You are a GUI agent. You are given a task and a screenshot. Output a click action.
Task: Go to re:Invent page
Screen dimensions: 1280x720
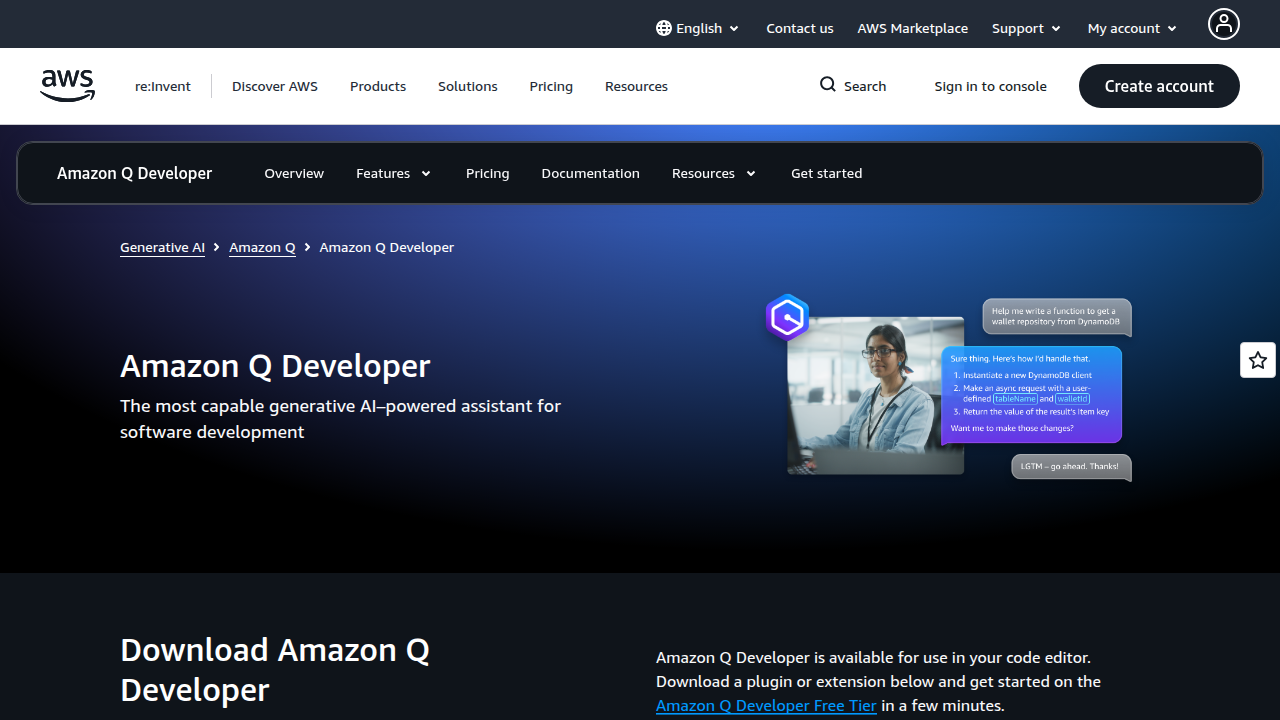click(x=163, y=86)
